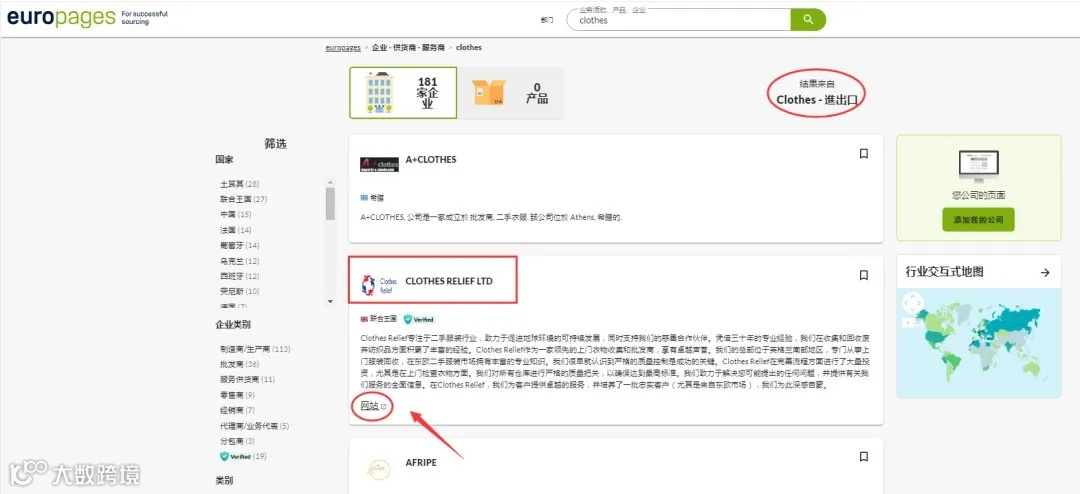Click the building icon on companies tab
The height and width of the screenshot is (494, 1080).
click(378, 93)
